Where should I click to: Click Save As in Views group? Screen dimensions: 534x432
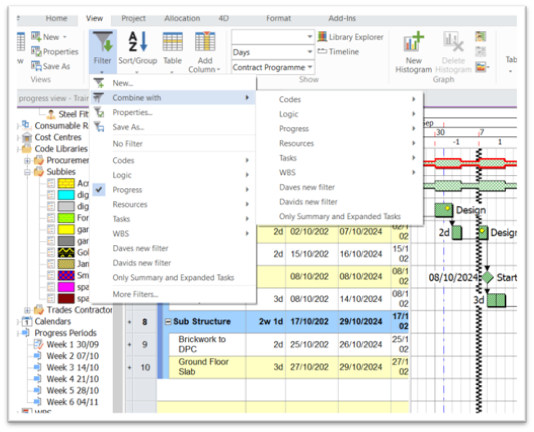pyautogui.click(x=50, y=66)
